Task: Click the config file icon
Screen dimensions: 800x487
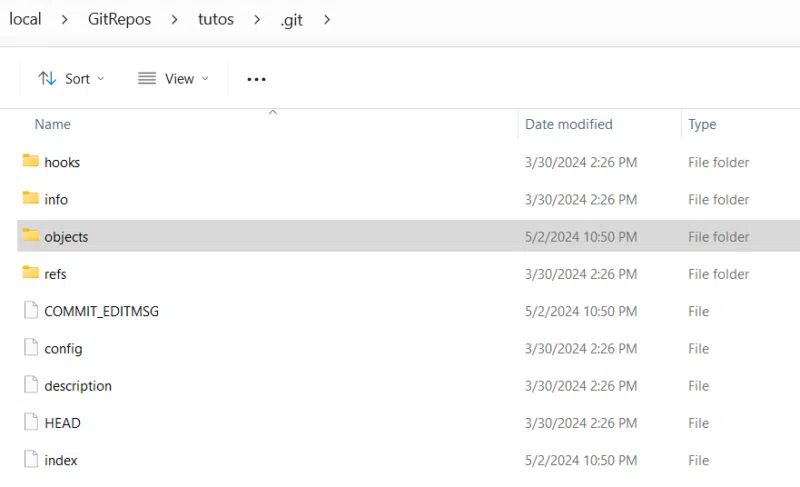Action: pos(30,348)
